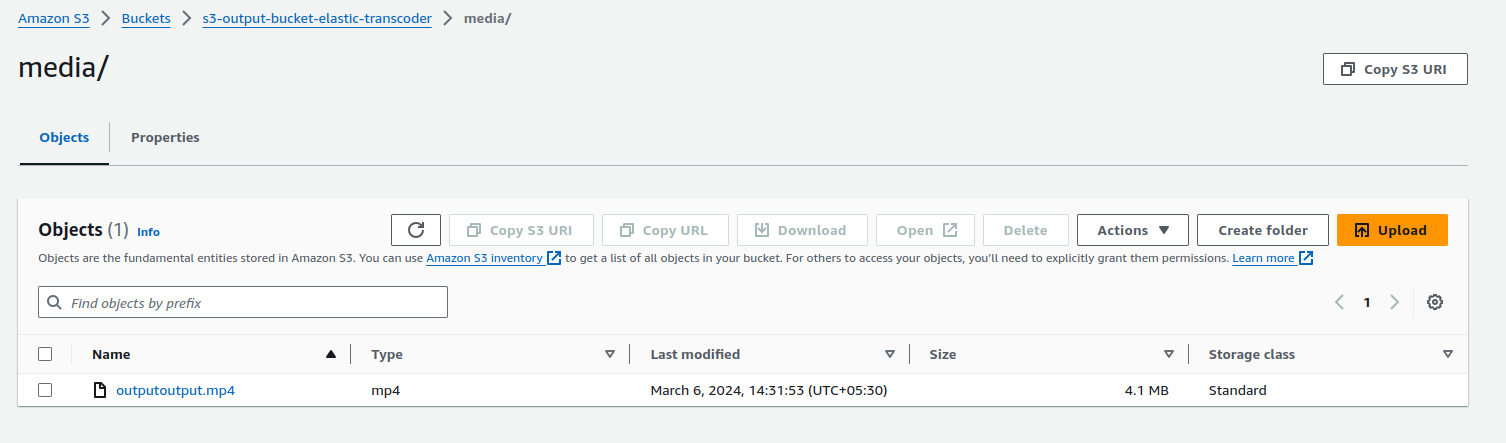Image resolution: width=1506 pixels, height=443 pixels.
Task: Open Amazon S3 inventory link
Action: tap(484, 258)
